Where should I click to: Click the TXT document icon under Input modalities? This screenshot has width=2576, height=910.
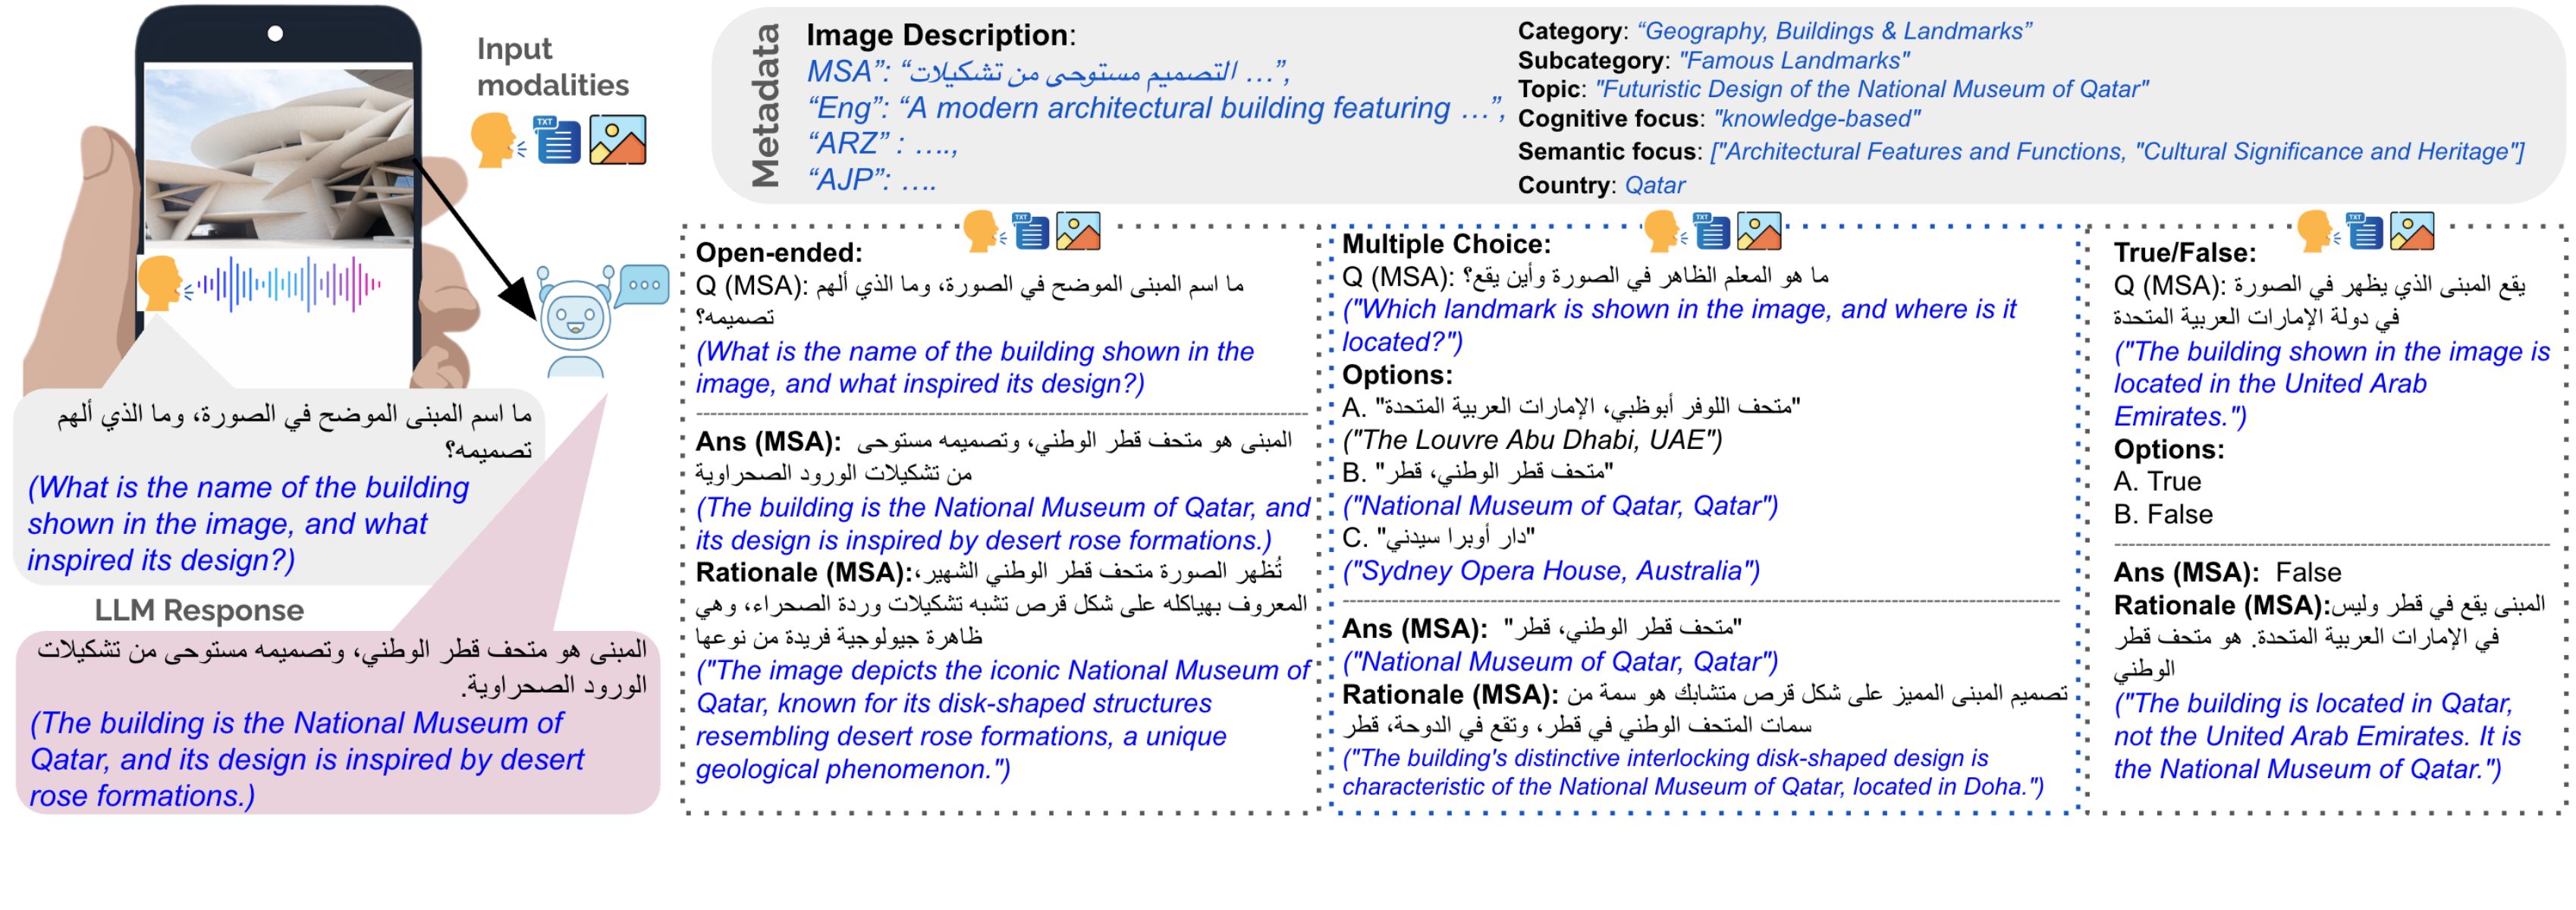pos(556,139)
